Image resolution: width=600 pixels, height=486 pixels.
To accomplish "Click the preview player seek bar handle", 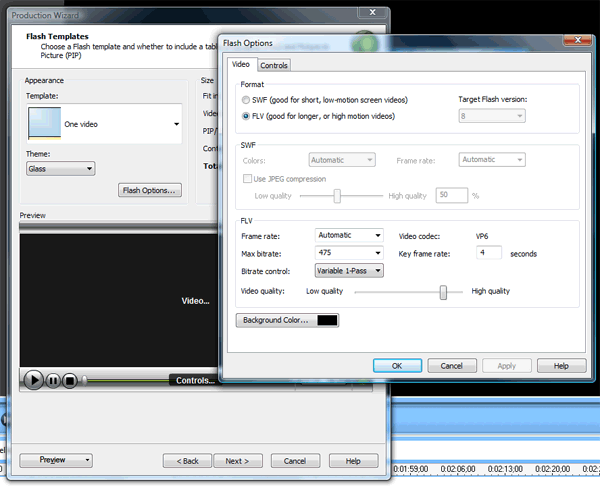I will [84, 380].
